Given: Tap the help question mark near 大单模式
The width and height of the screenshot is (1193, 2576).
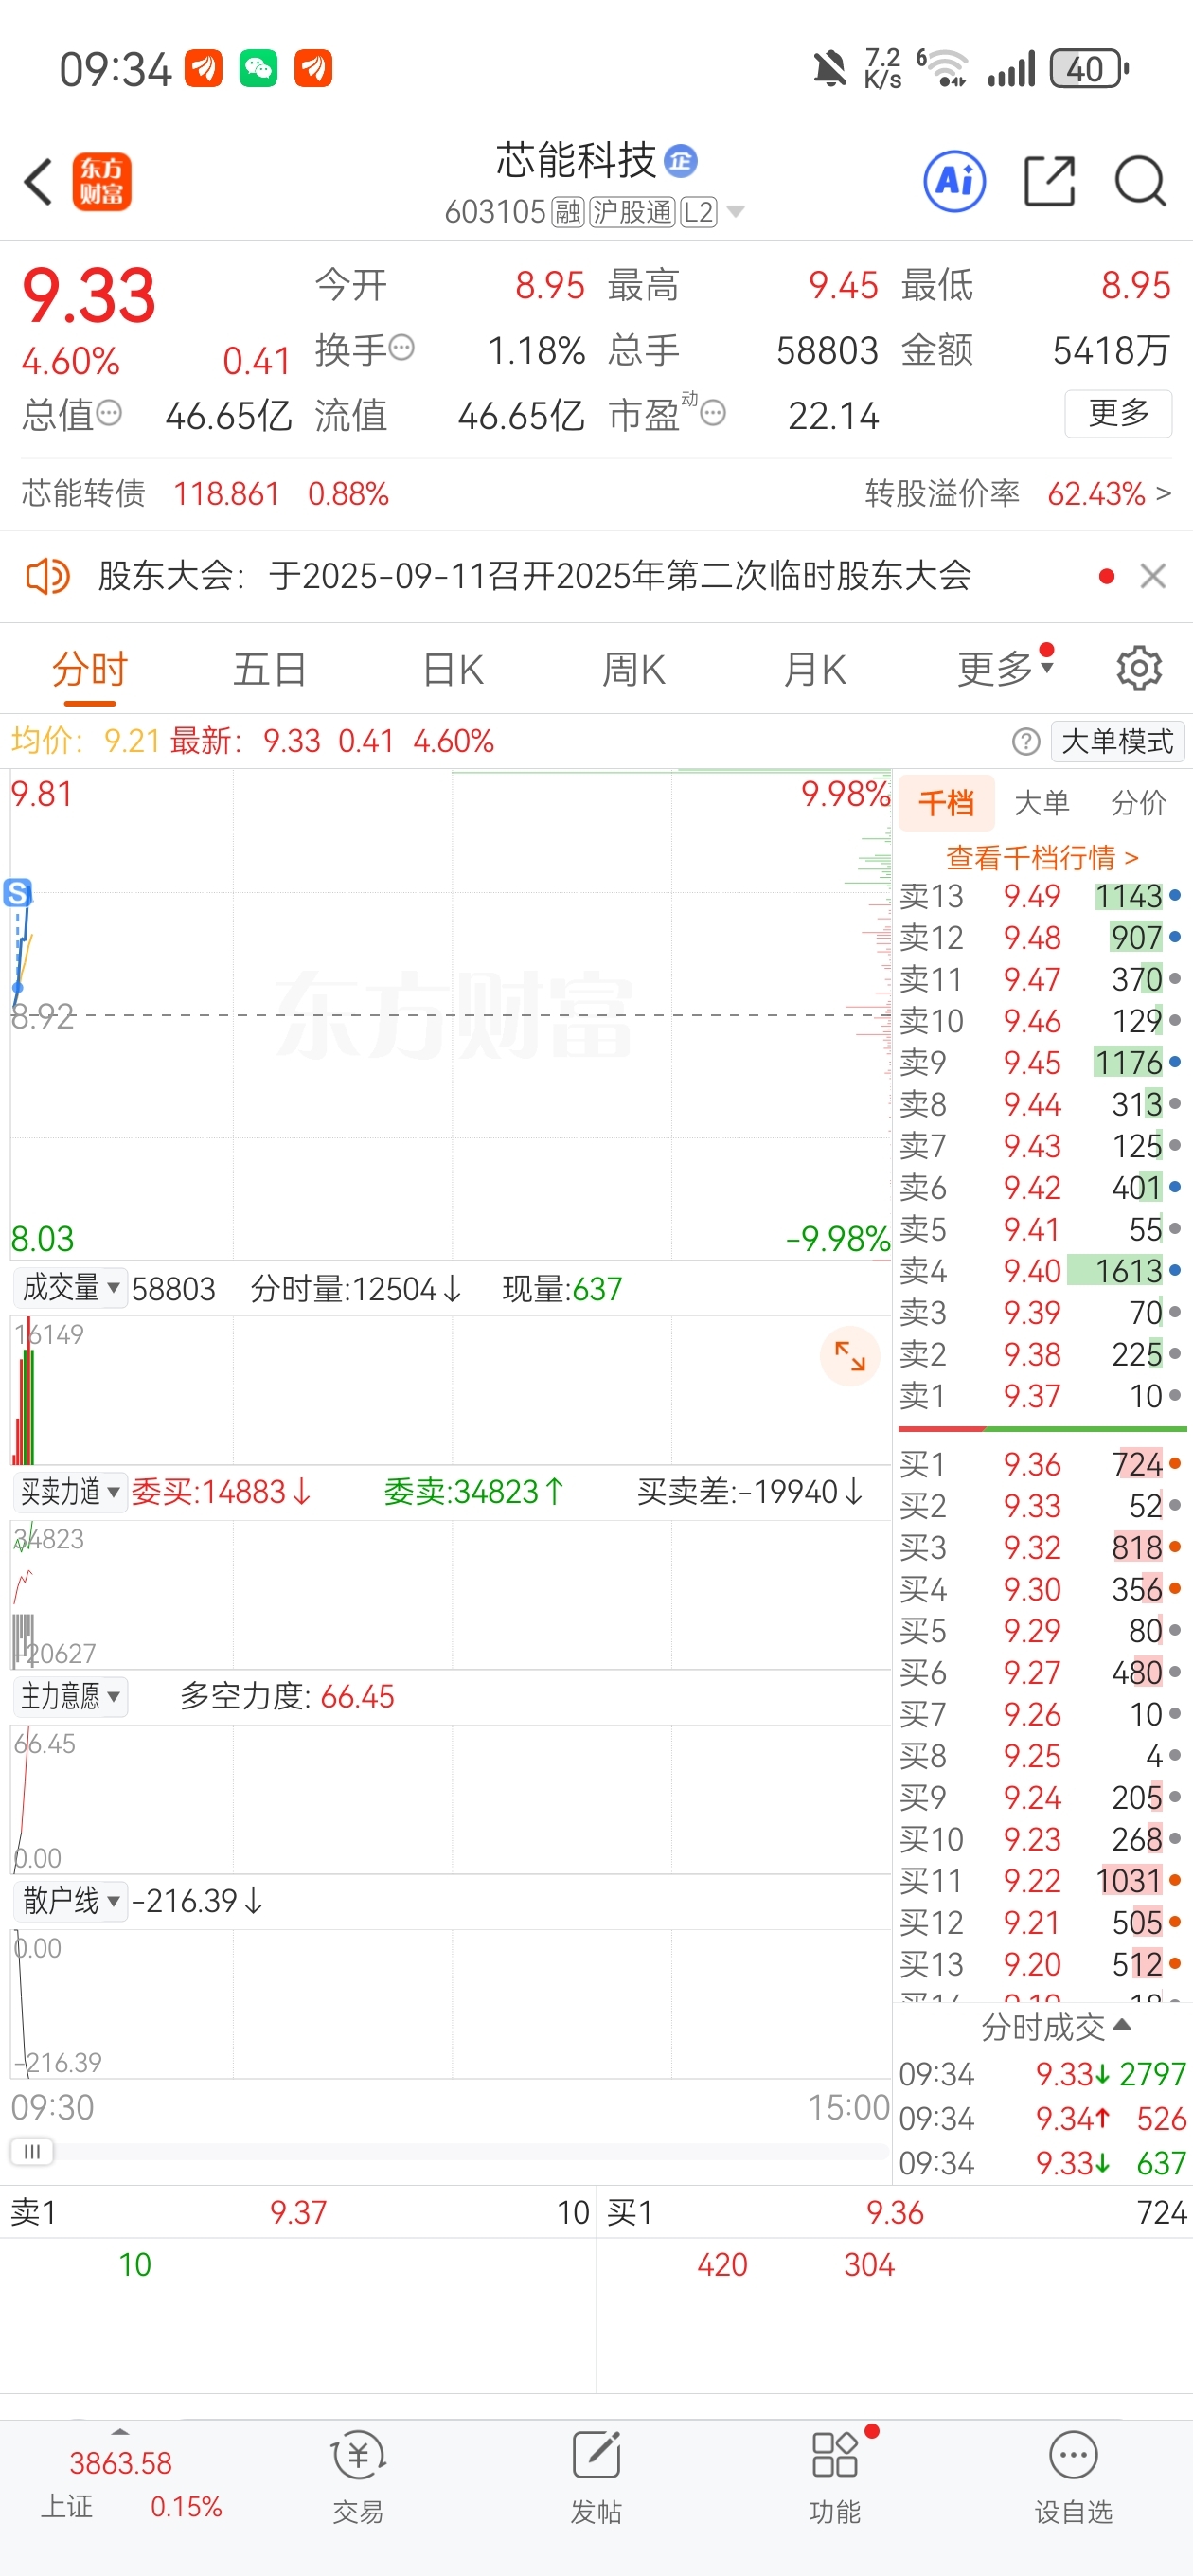Looking at the screenshot, I should [1025, 741].
